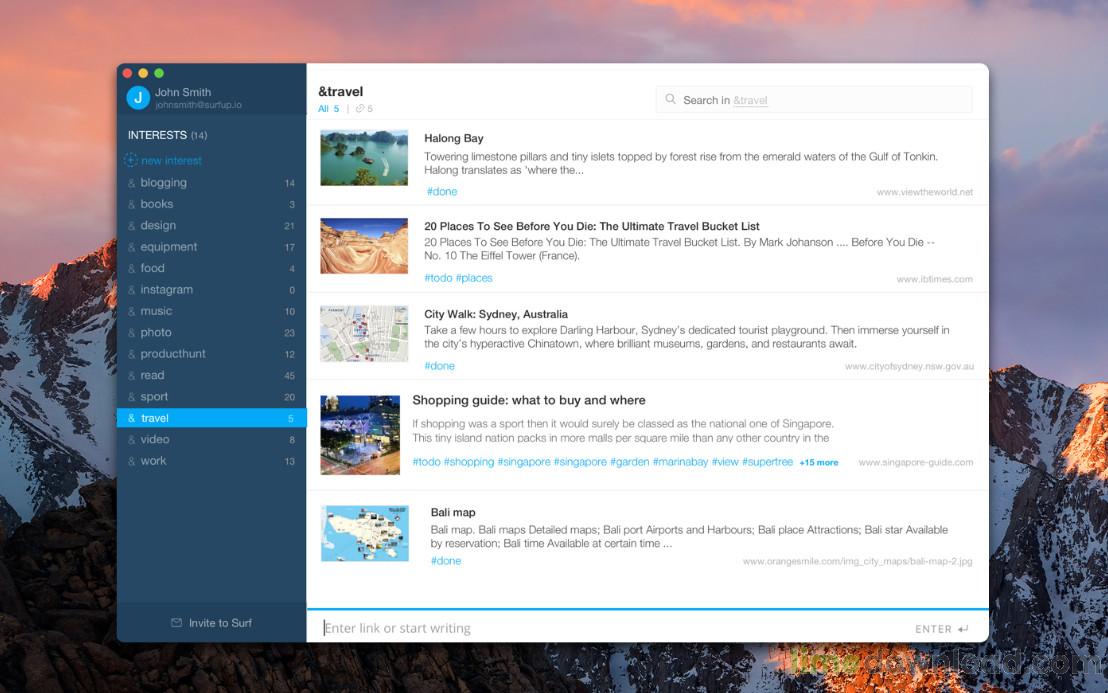Click the search magnifier icon
The width and height of the screenshot is (1108, 693).
click(671, 100)
